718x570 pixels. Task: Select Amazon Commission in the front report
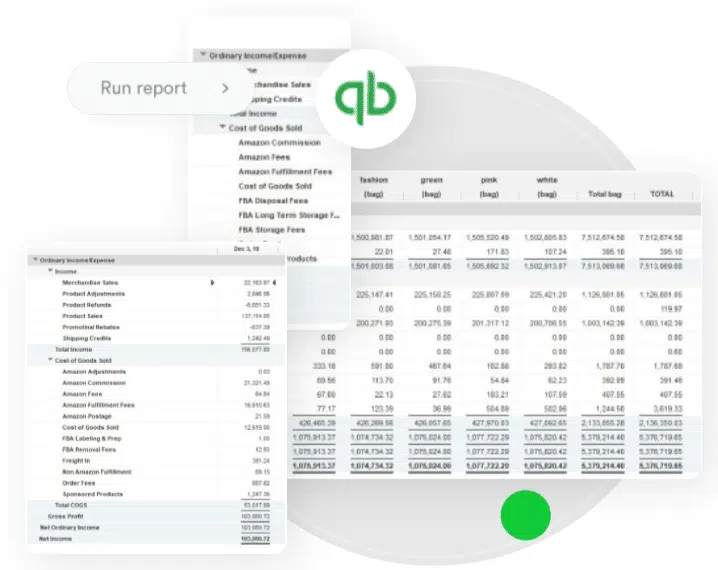point(156,383)
